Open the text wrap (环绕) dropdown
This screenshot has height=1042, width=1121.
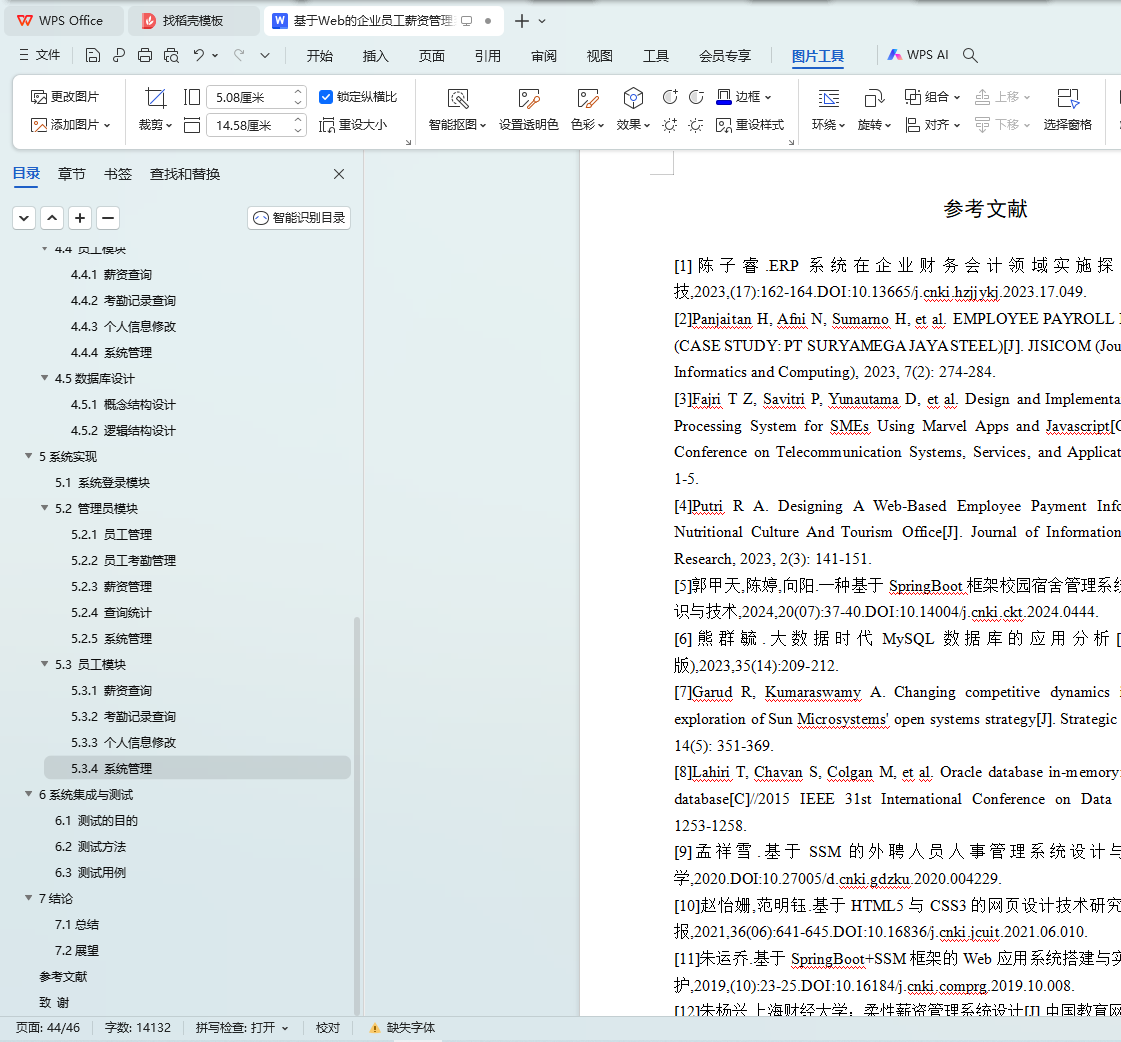pos(828,125)
